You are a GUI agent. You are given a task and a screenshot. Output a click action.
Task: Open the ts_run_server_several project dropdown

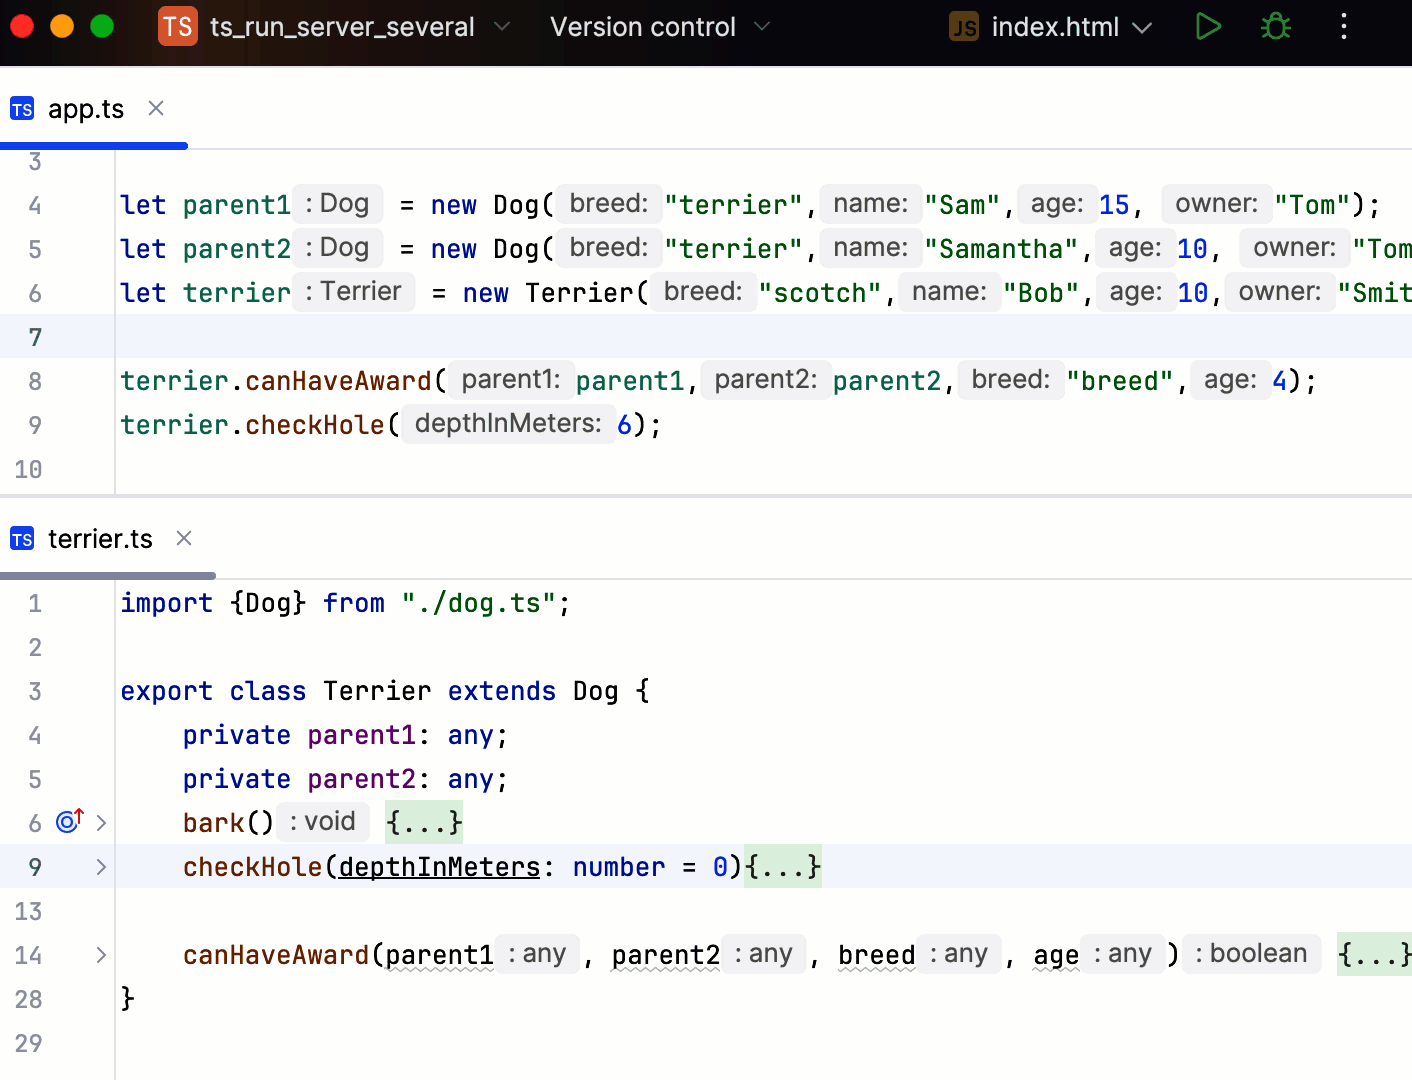(503, 27)
